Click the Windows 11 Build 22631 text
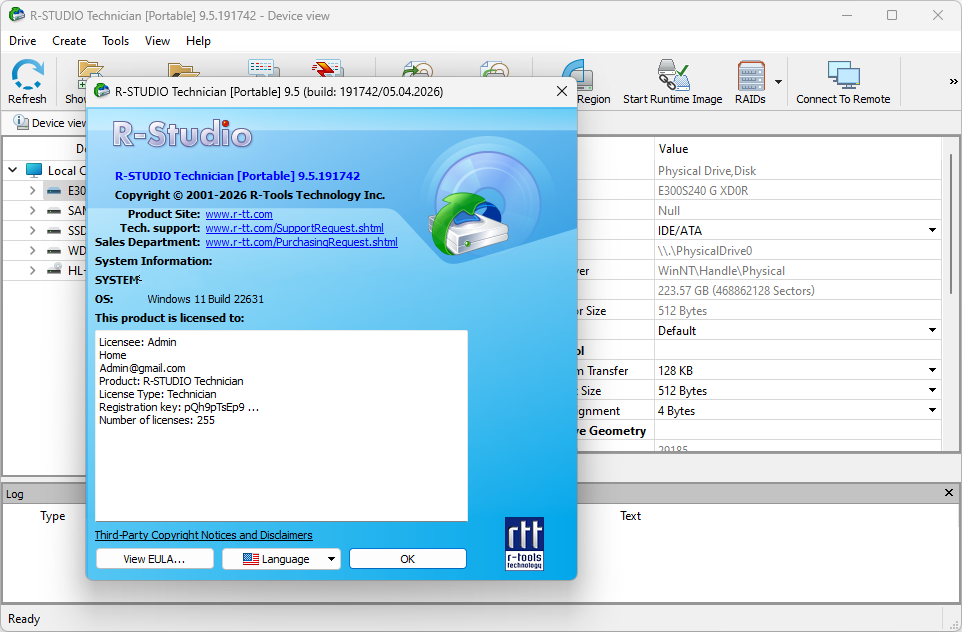 point(206,299)
